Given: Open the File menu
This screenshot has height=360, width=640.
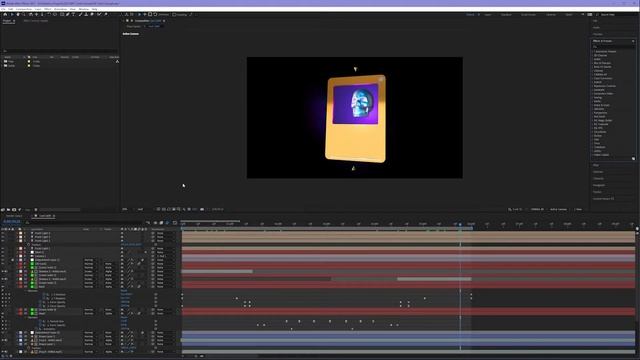Looking at the screenshot, I should [x=3, y=9].
